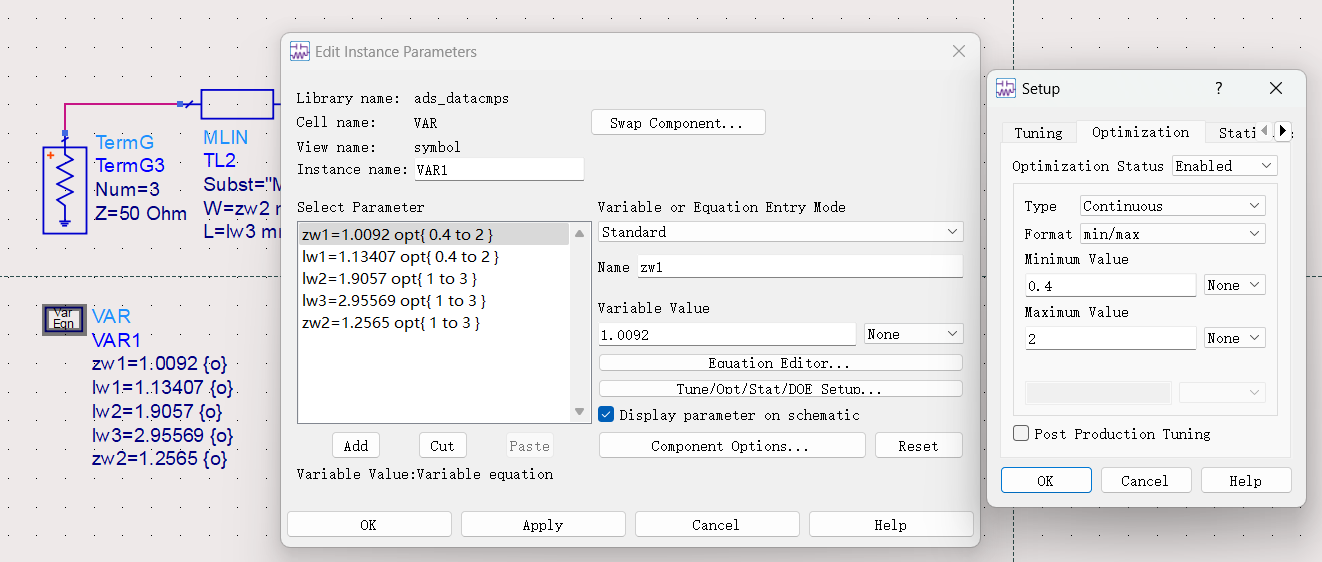Switch to the Optimization tab
1322x562 pixels.
[1140, 132]
